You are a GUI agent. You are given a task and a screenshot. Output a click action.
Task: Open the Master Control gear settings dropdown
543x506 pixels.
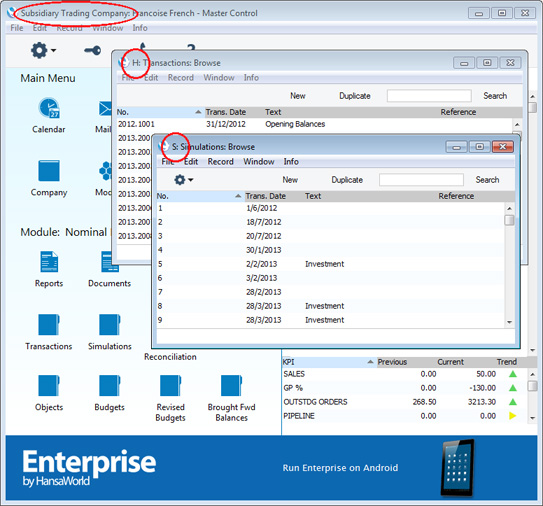click(43, 51)
